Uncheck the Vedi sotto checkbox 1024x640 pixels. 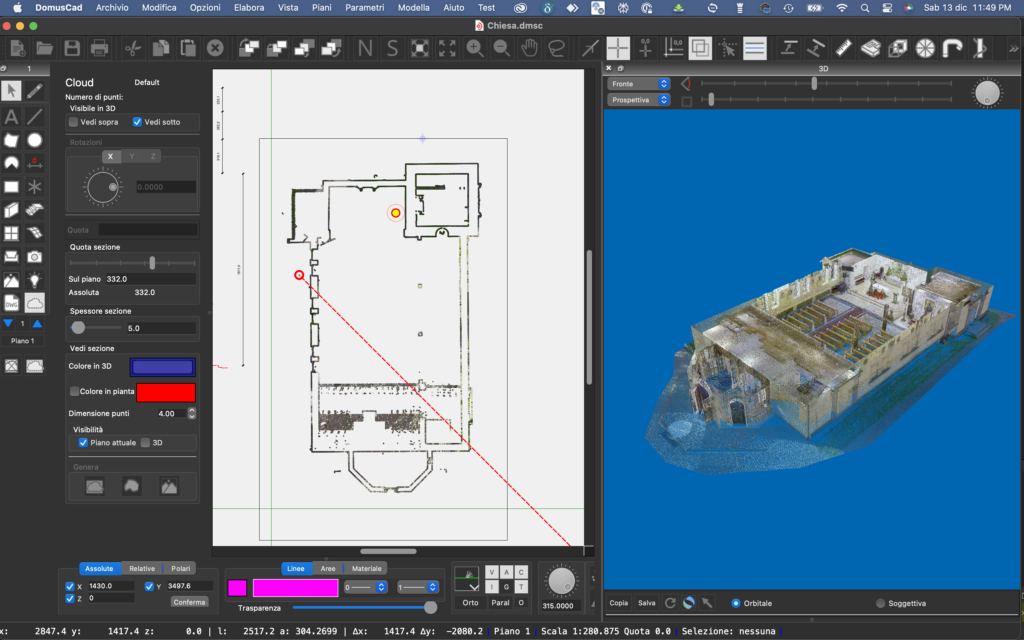tap(138, 122)
